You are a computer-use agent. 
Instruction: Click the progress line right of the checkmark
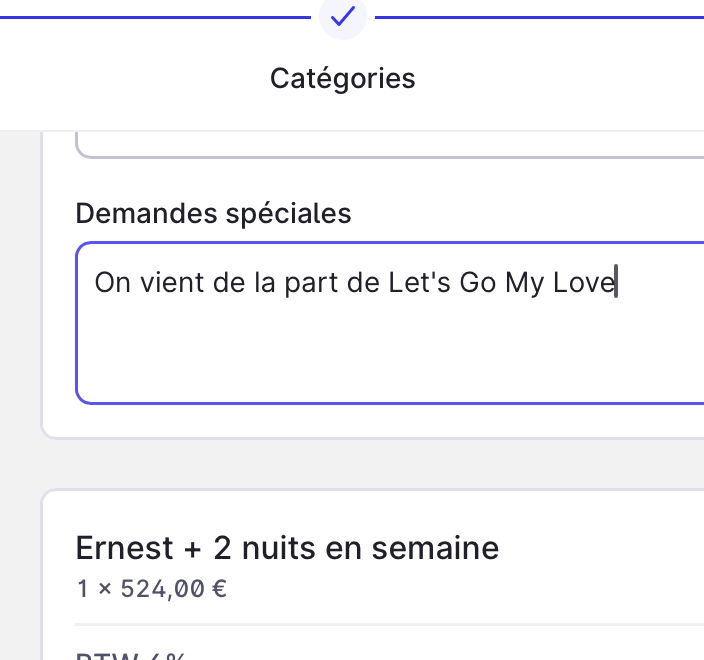[x=540, y=17]
